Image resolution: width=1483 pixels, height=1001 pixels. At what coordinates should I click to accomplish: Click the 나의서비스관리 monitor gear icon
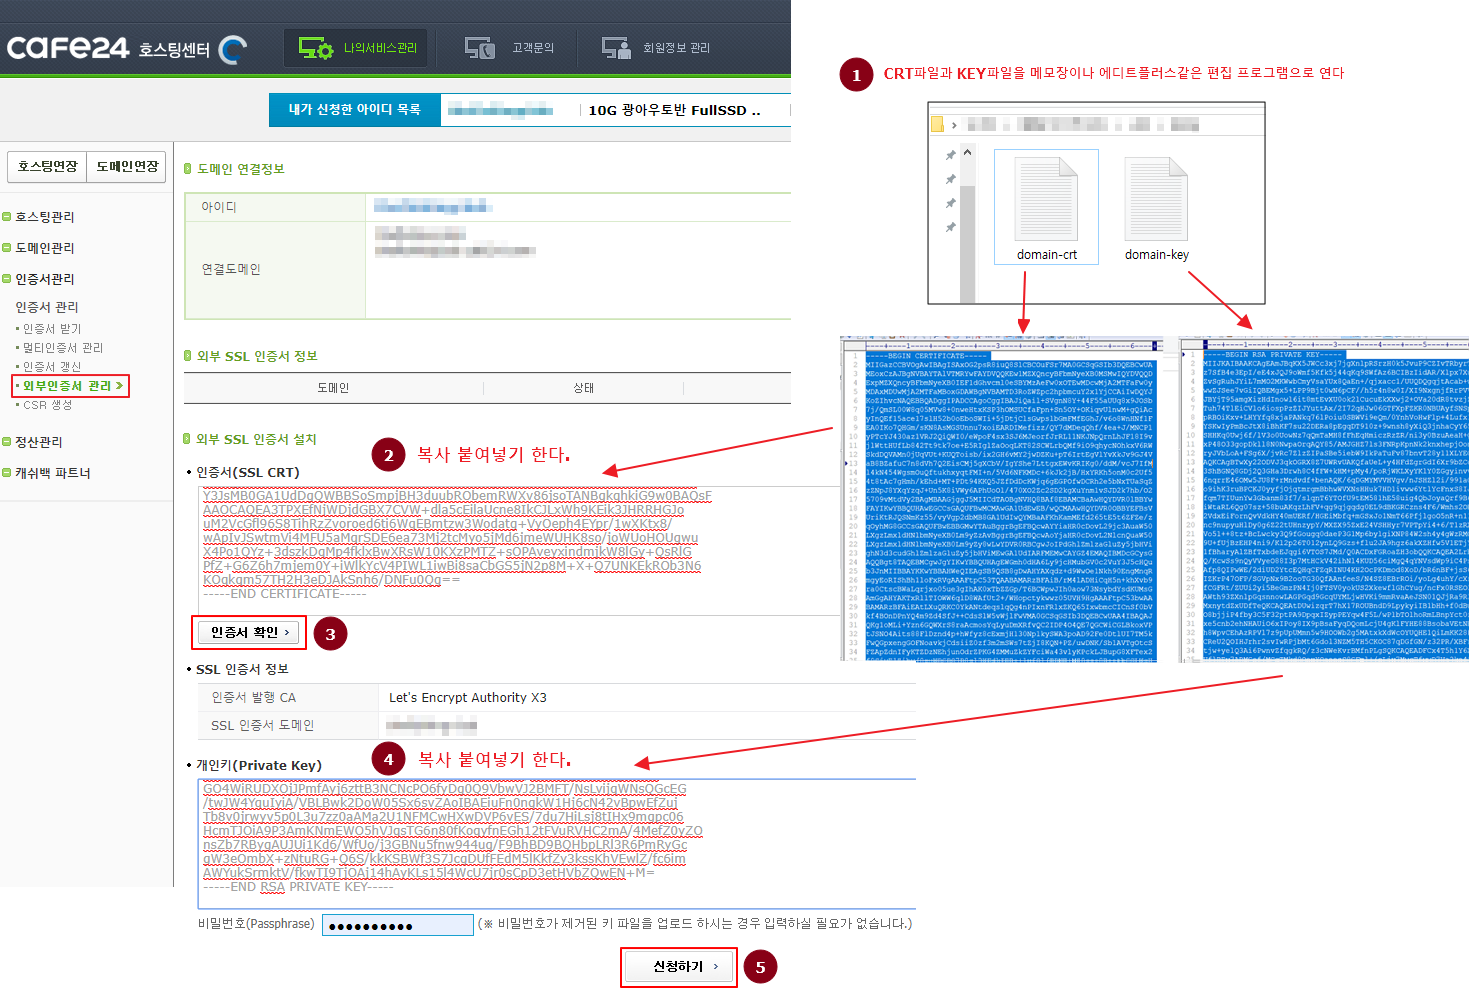point(316,48)
